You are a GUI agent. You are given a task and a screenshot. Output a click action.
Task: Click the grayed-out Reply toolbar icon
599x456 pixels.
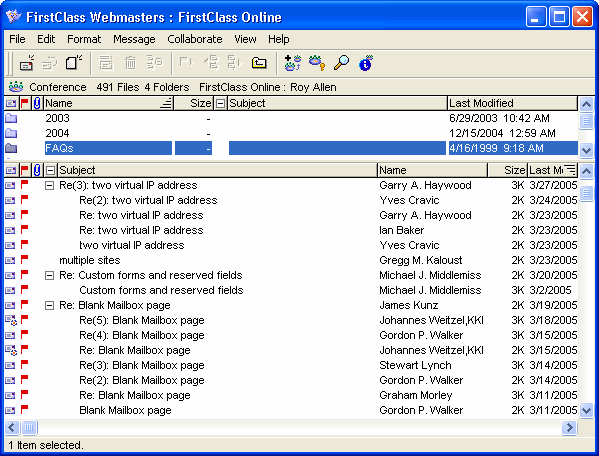click(50, 63)
